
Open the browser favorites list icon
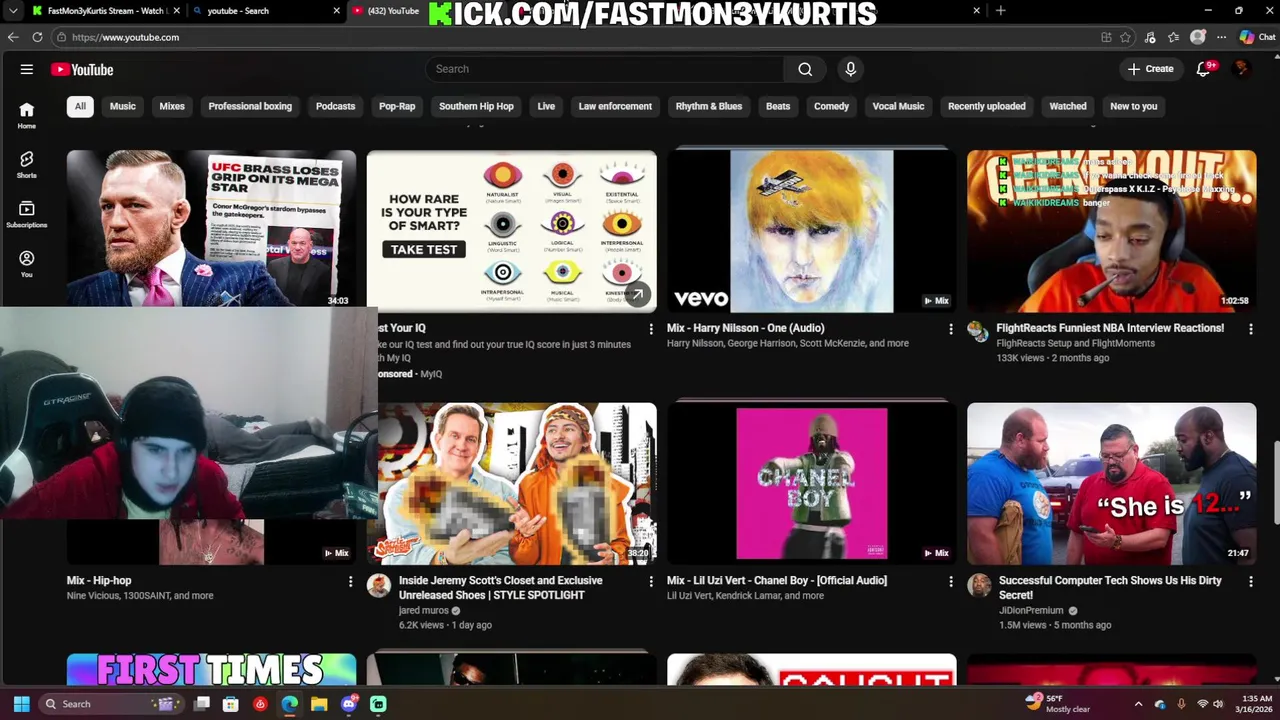click(1174, 37)
